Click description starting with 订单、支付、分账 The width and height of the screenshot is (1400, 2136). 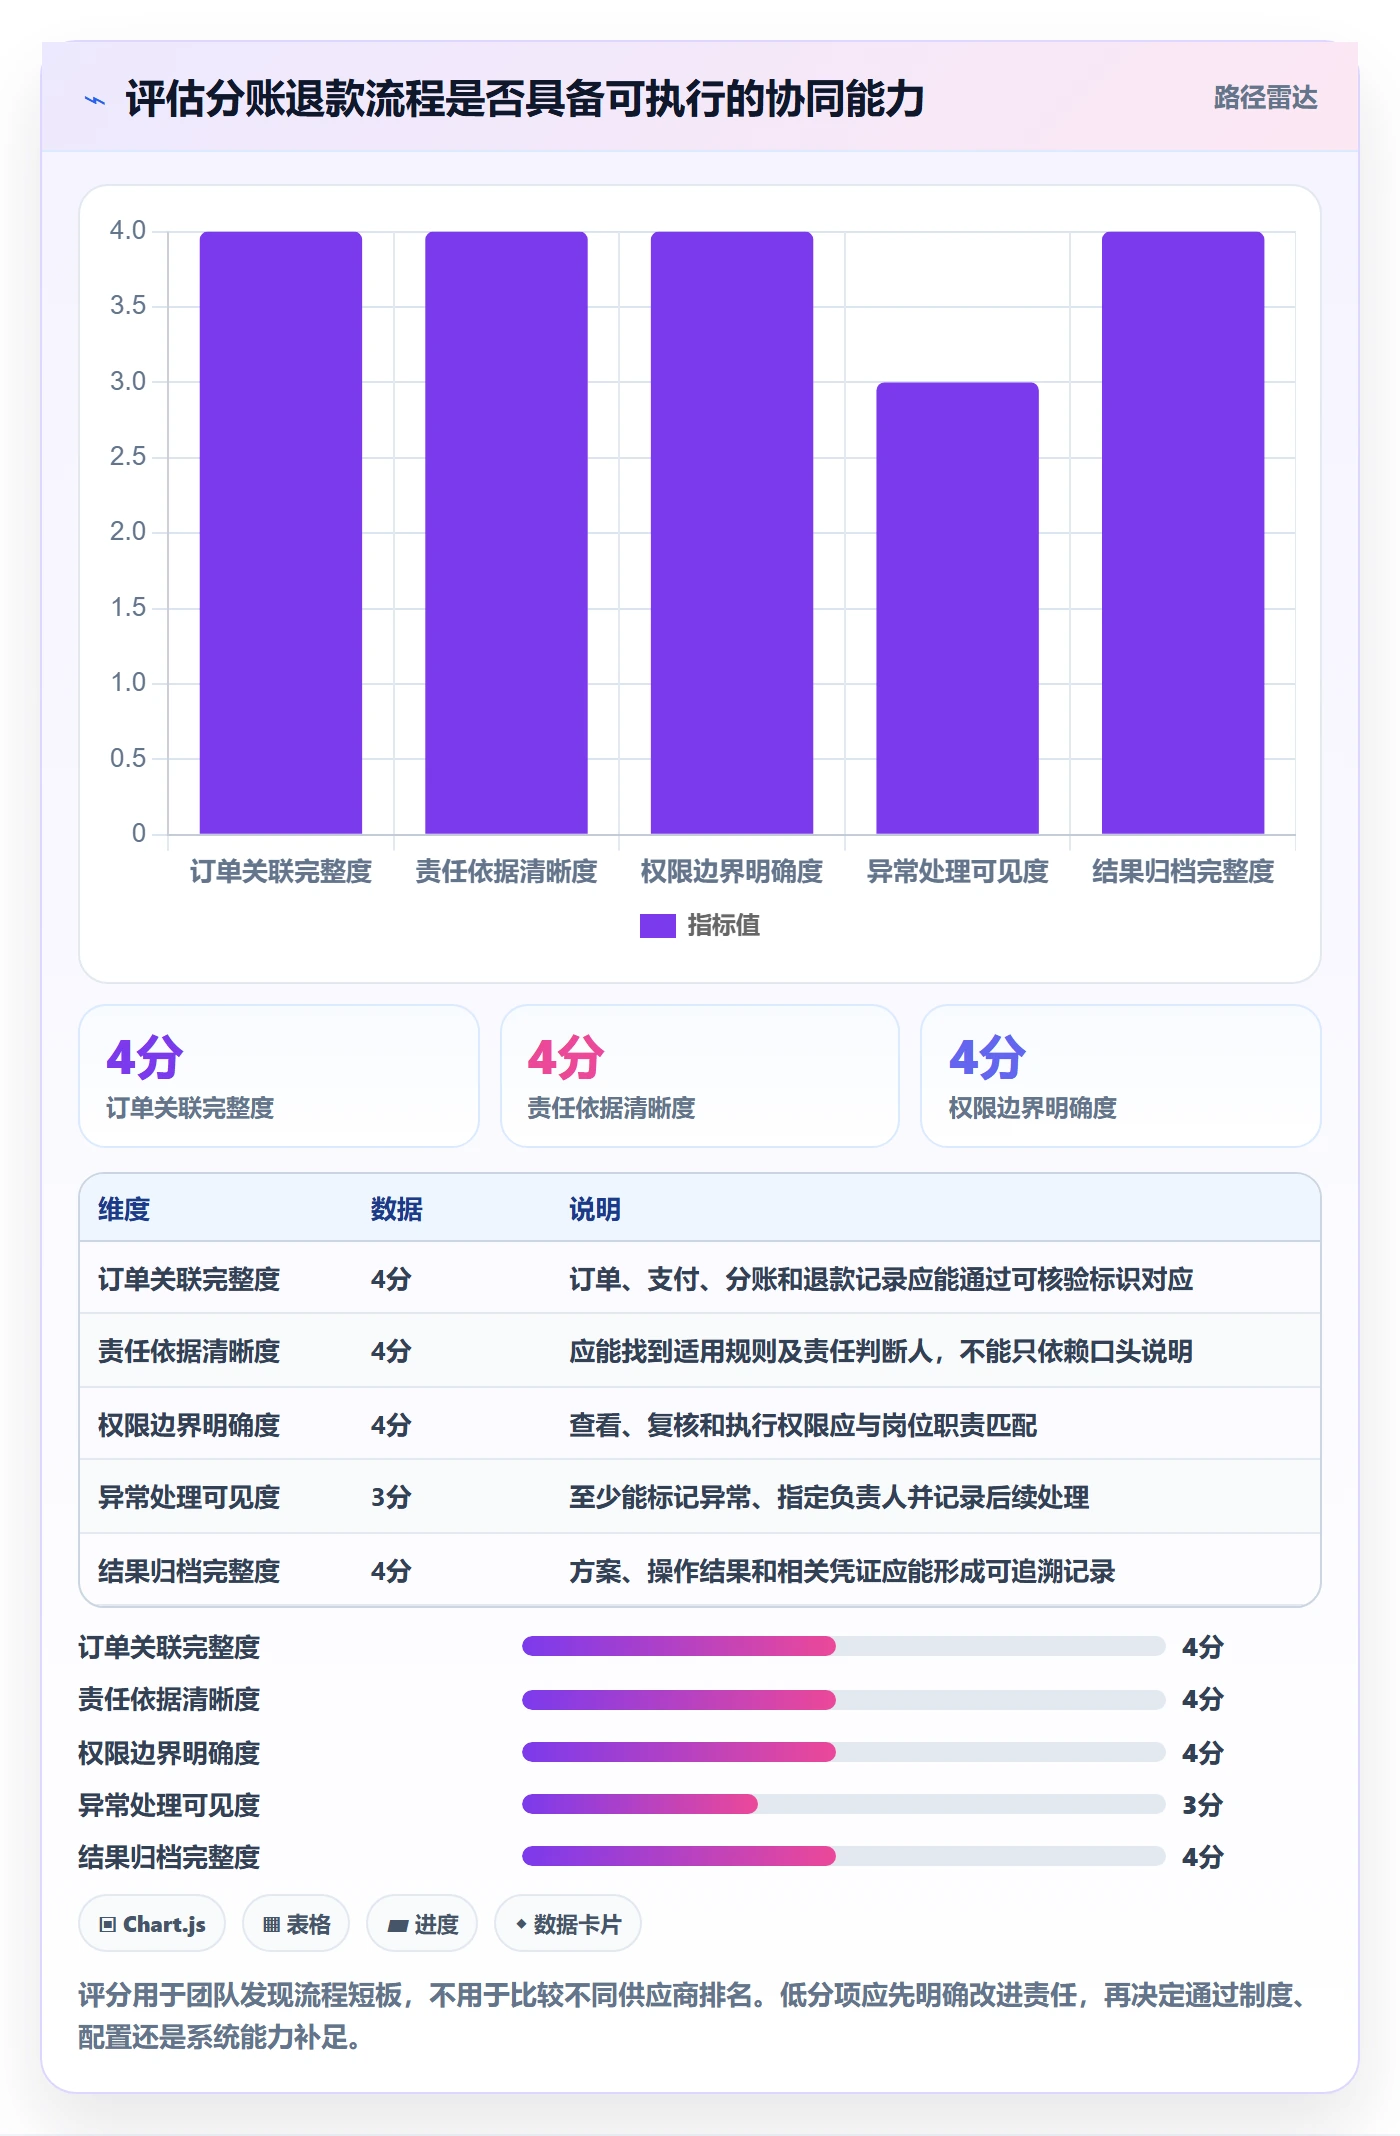[x=881, y=1279]
